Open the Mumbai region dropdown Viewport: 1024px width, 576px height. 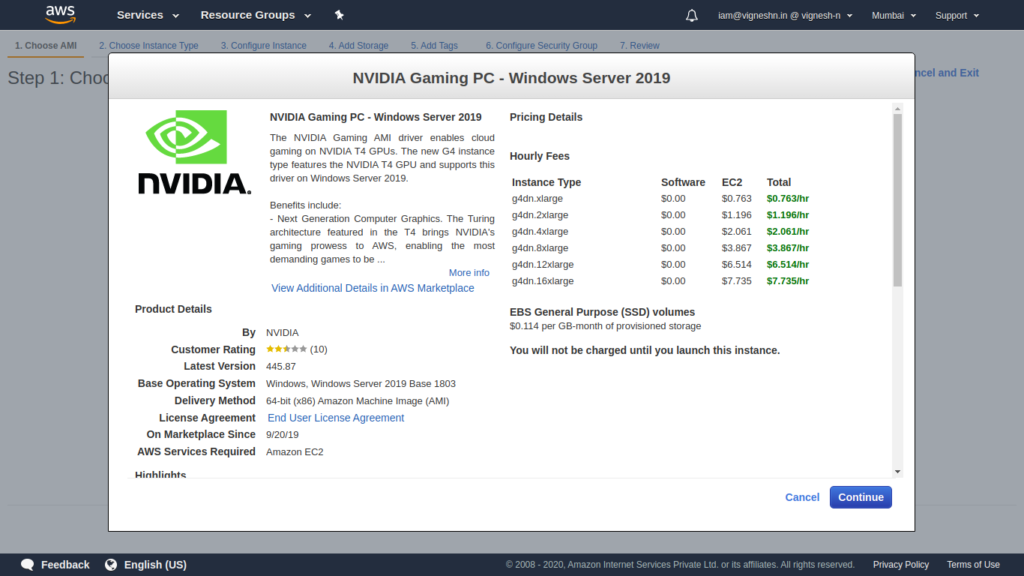pos(893,15)
